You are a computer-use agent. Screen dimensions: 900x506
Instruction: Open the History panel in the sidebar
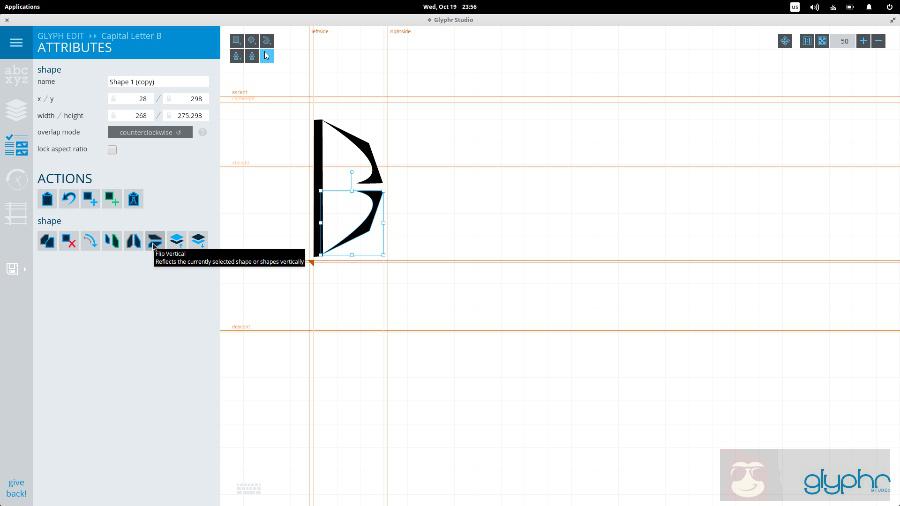pyautogui.click(x=16, y=180)
